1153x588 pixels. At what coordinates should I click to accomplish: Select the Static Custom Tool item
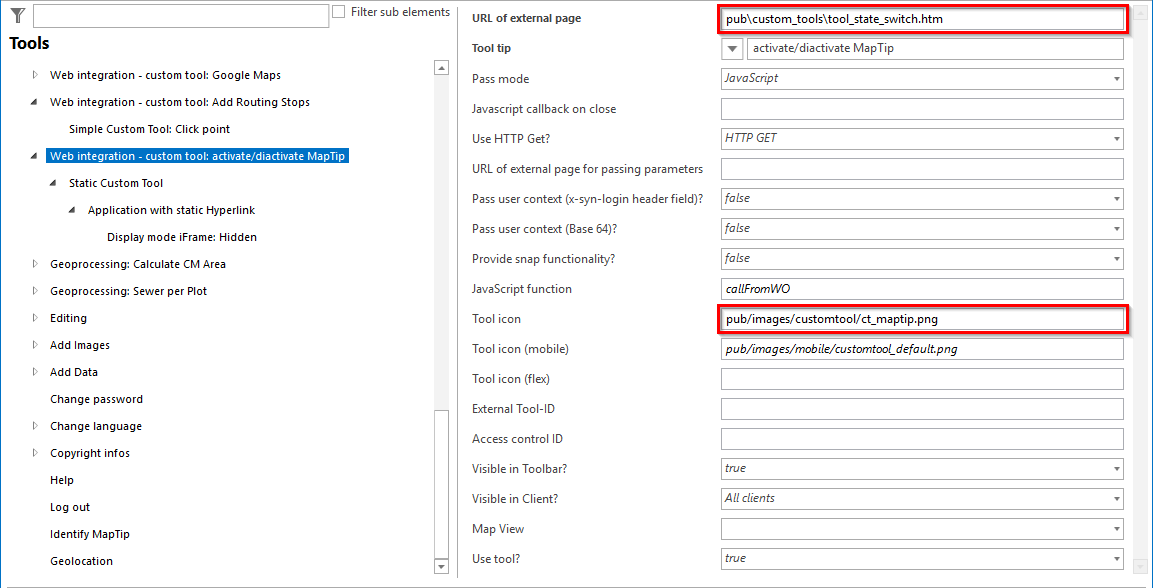coord(116,182)
